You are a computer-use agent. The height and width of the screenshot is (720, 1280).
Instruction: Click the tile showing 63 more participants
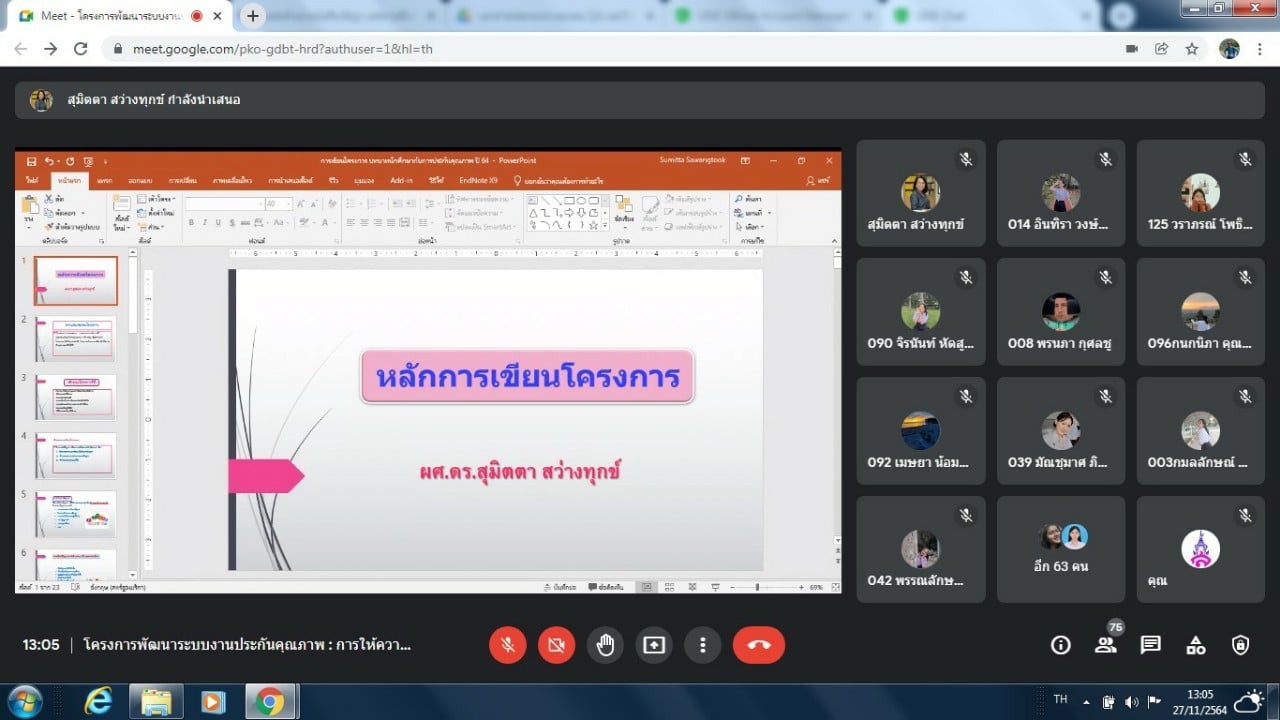pyautogui.click(x=1061, y=549)
